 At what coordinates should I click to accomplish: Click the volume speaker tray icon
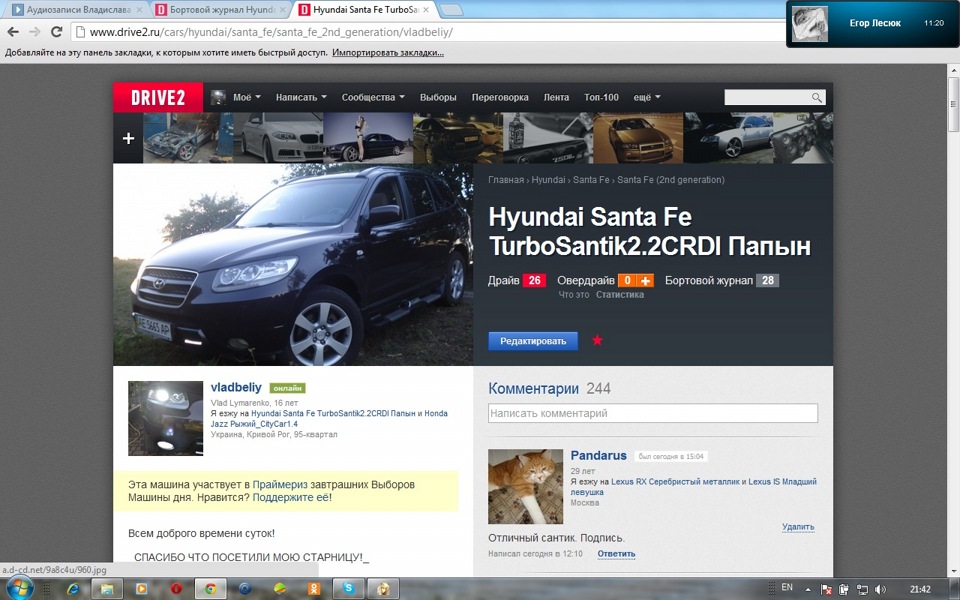click(880, 590)
